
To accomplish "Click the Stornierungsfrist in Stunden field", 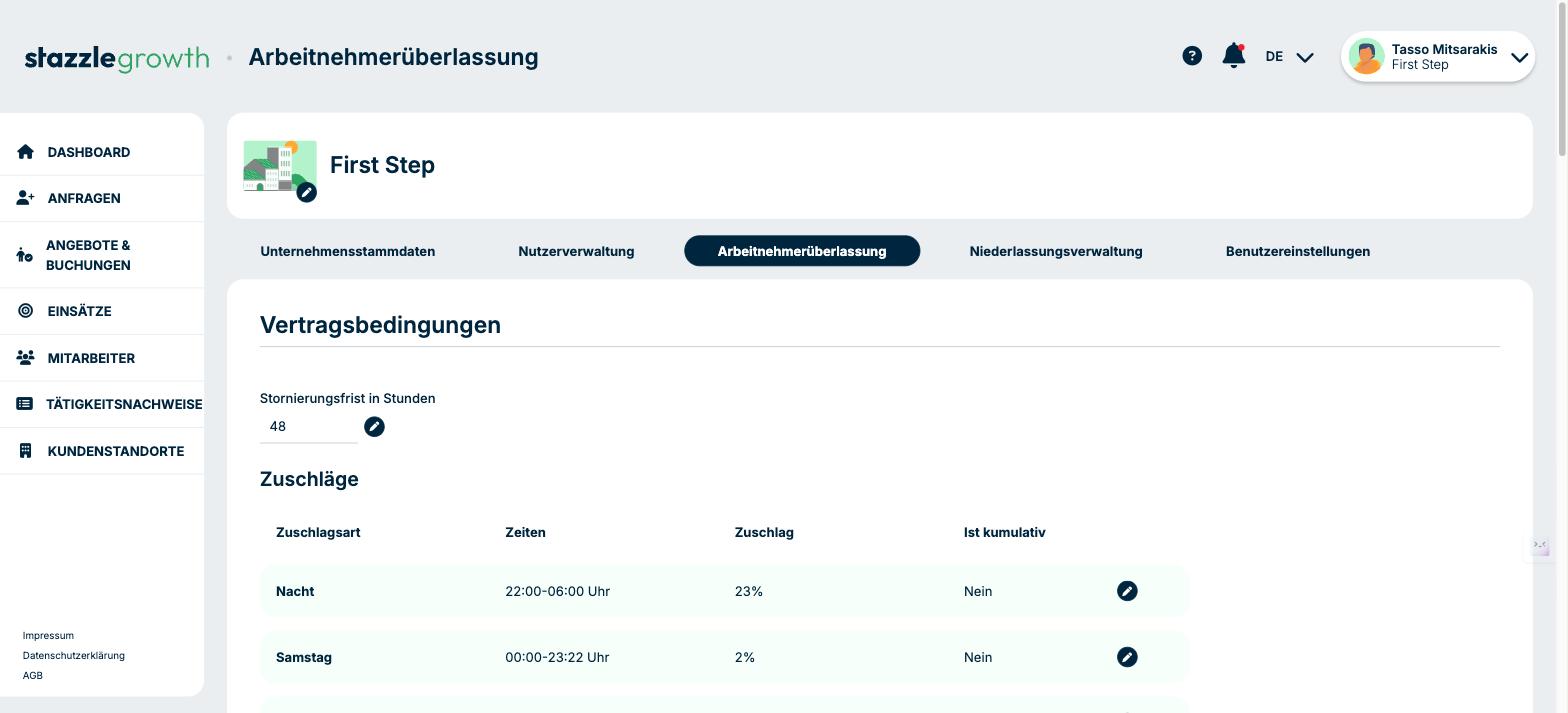I will click(308, 427).
